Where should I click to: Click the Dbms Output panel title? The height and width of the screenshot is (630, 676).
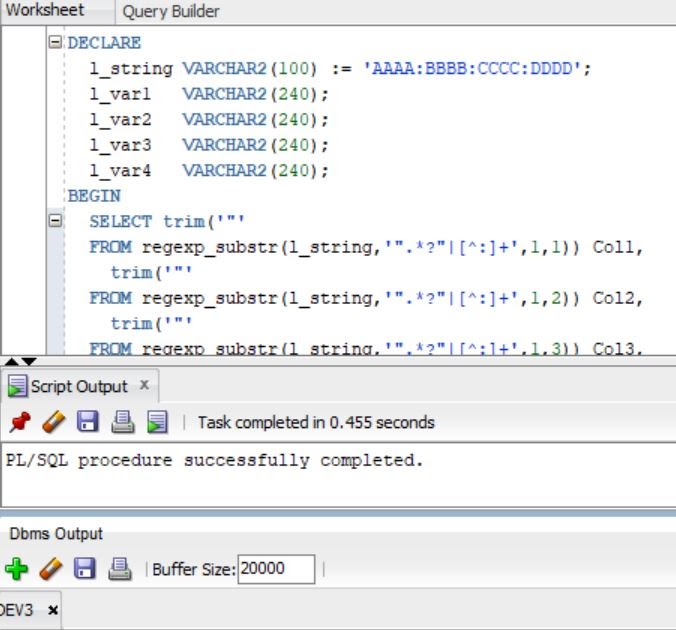pos(56,534)
